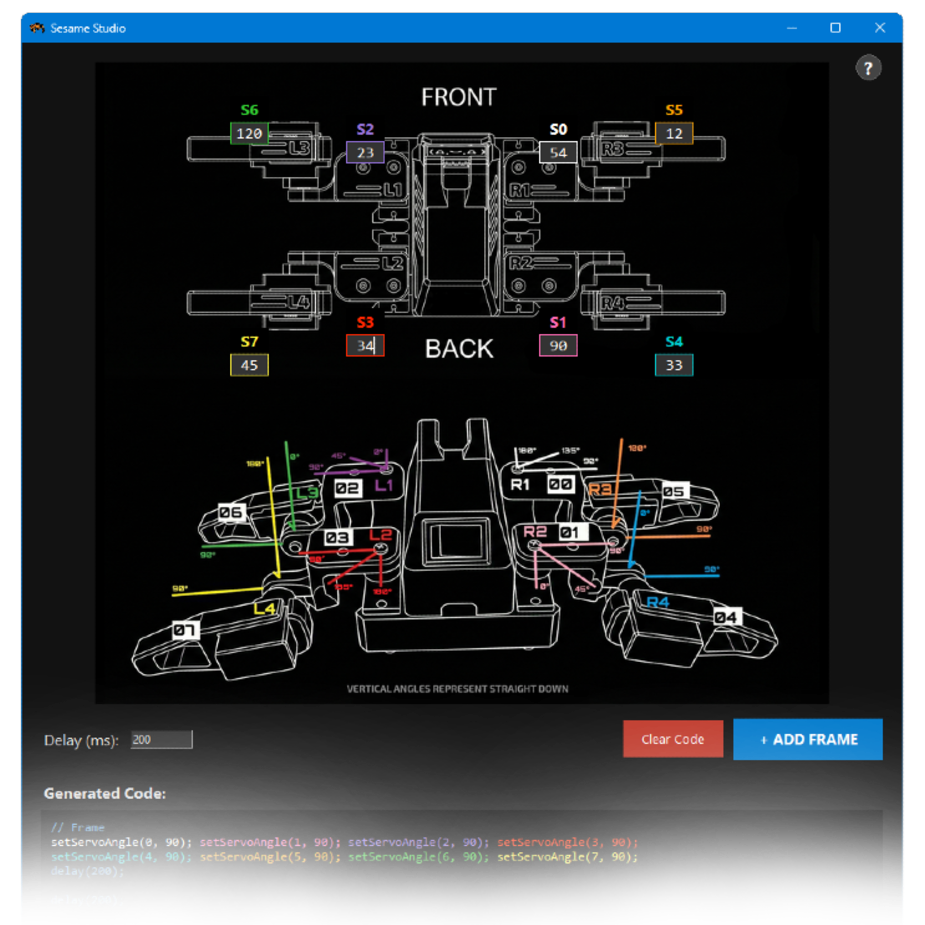This screenshot has width=925, height=925.
Task: Close the Sesame Studio window
Action: pyautogui.click(x=880, y=28)
